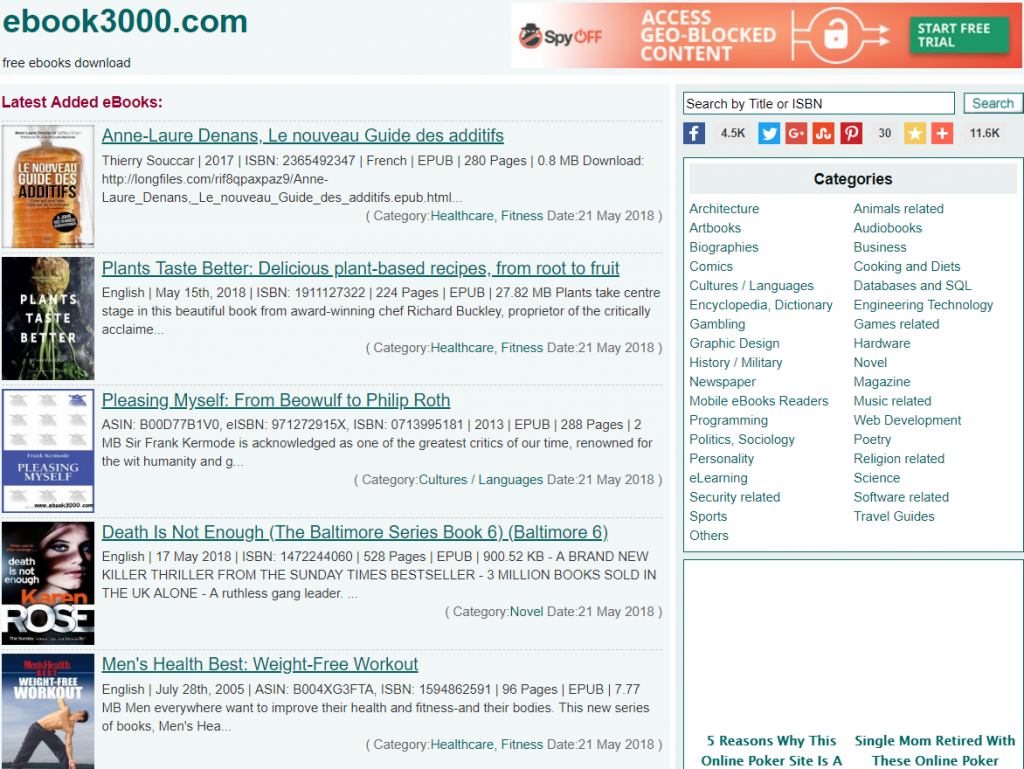Browse the Databases and SQL category

912,286
